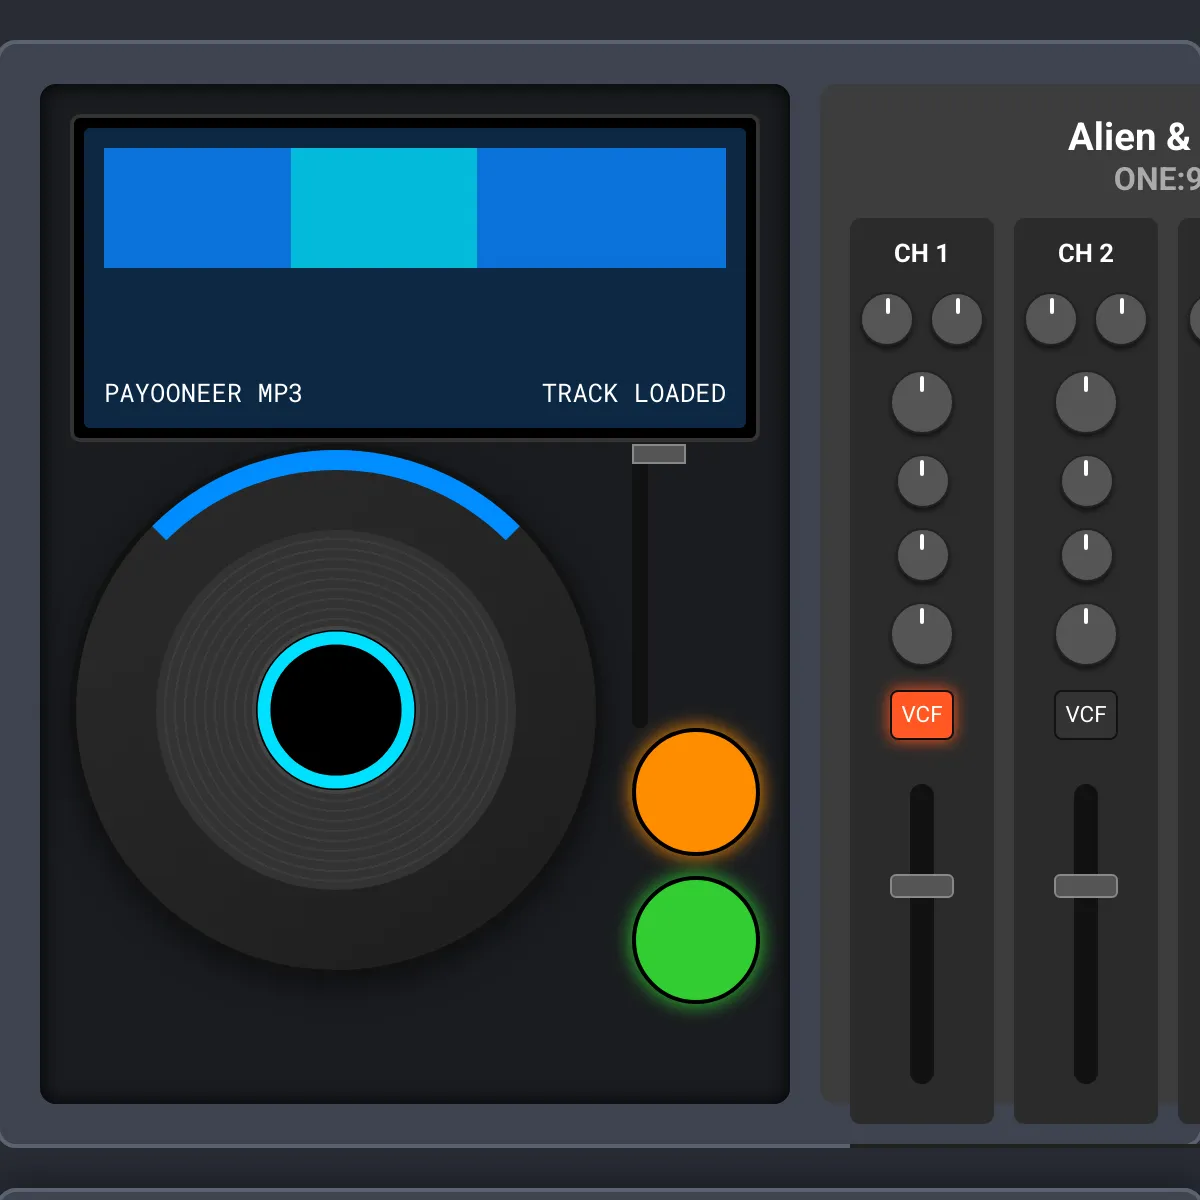
Task: Click the CH 1 top-right small knob
Action: [957, 319]
